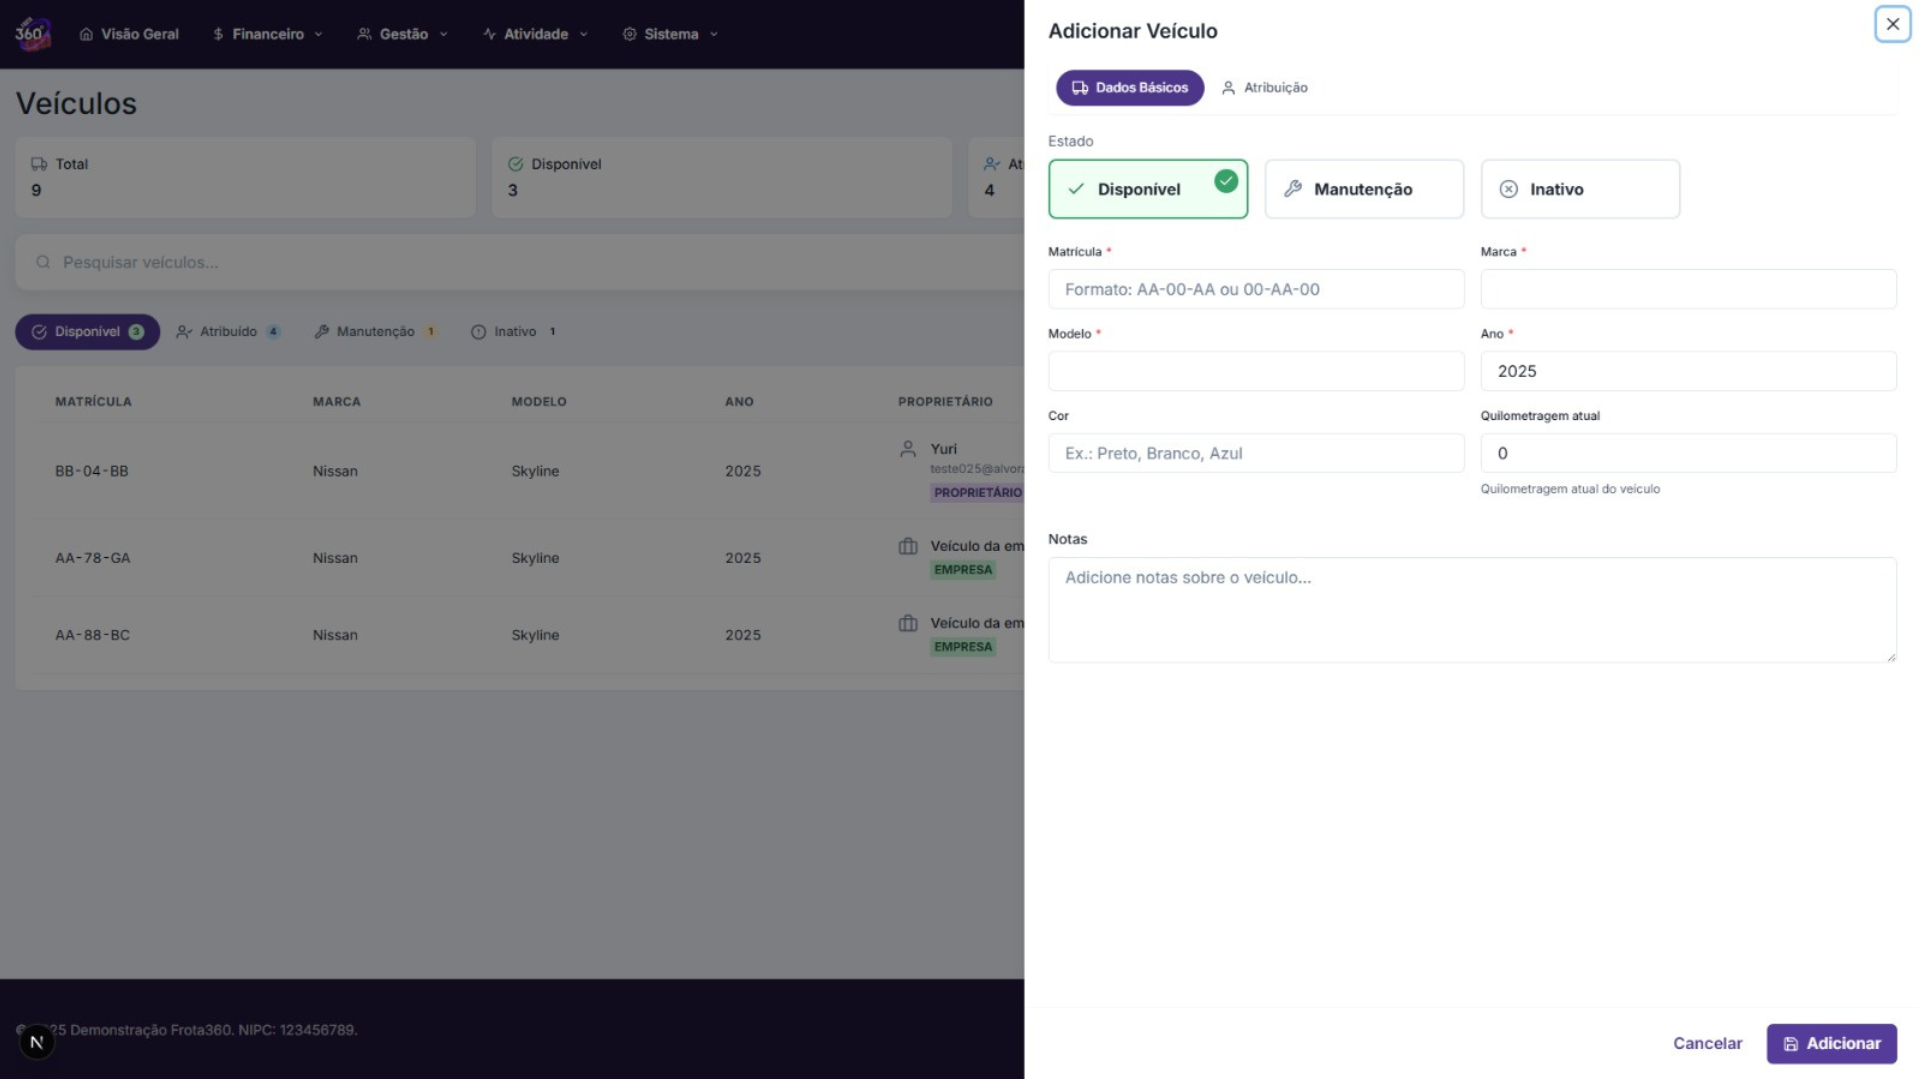Focus the Matrícula input field

click(x=1255, y=289)
